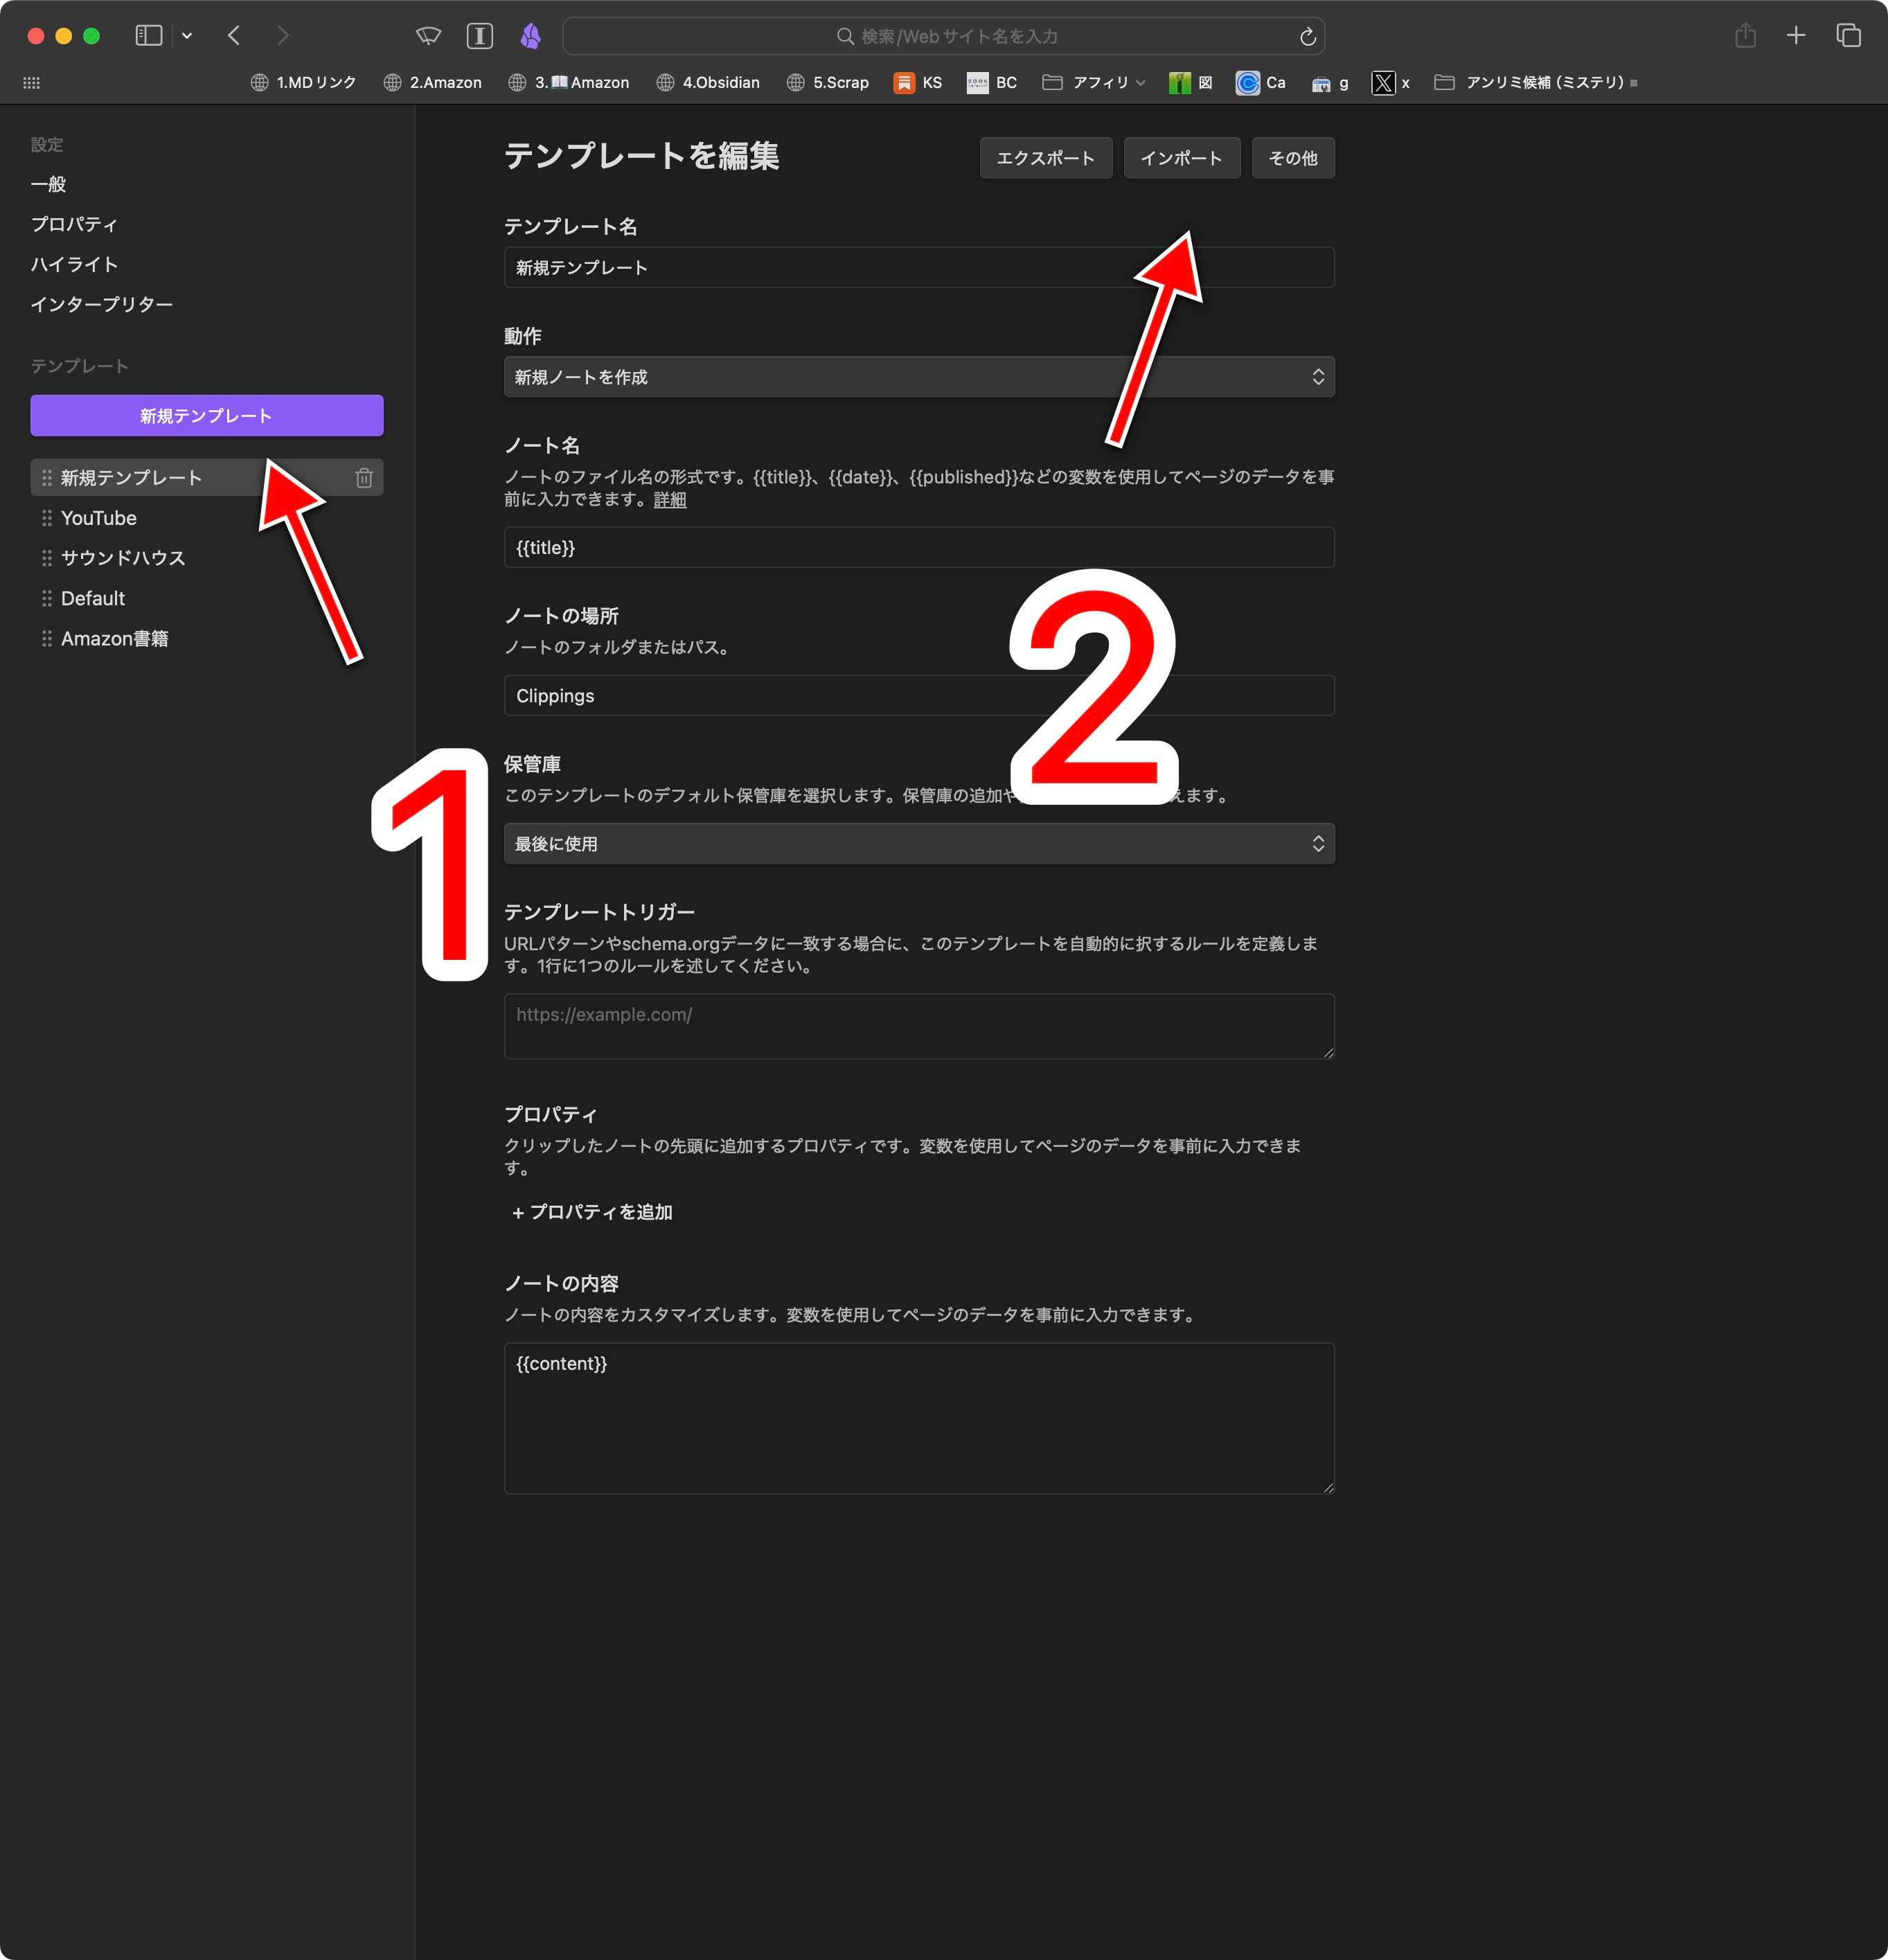
Task: Show tab overview icon
Action: (x=1848, y=36)
